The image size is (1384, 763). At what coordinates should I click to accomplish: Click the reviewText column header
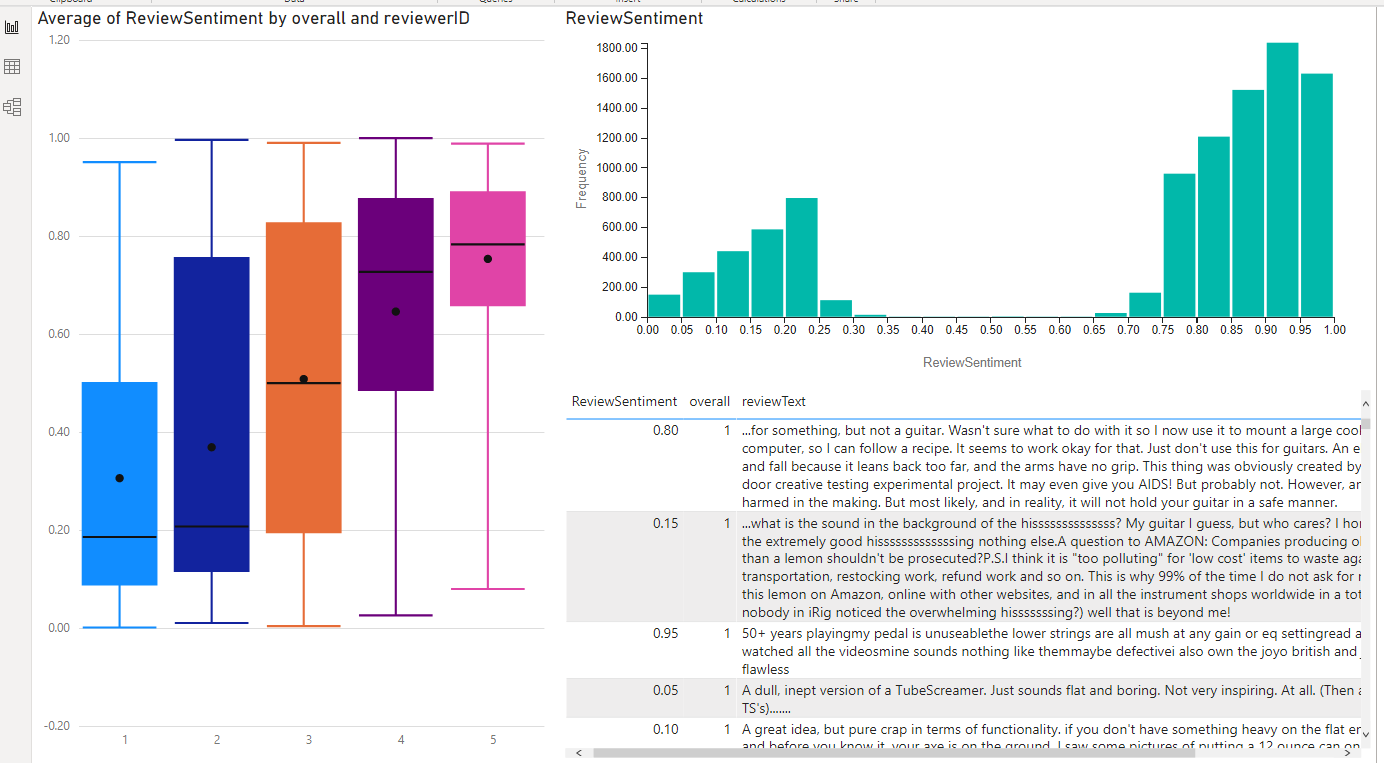coord(773,402)
